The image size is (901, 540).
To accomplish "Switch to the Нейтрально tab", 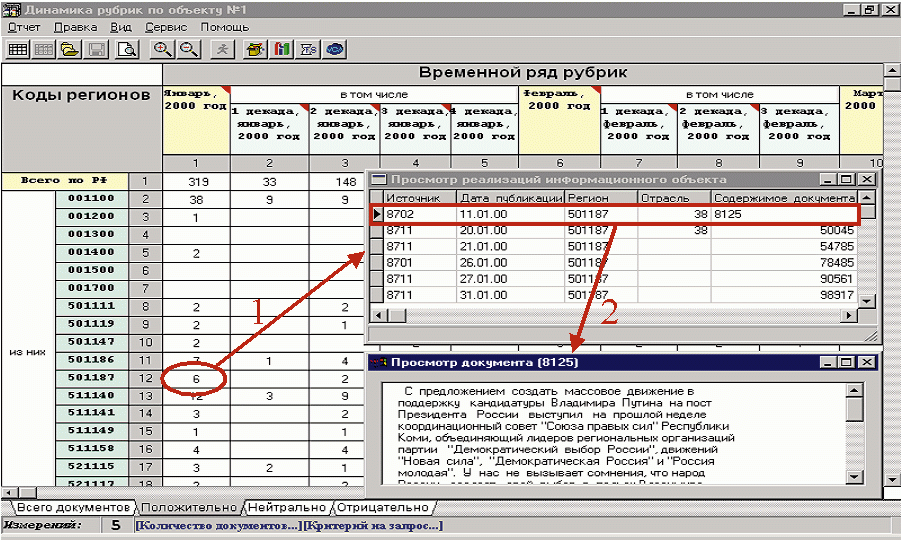I will (287, 507).
